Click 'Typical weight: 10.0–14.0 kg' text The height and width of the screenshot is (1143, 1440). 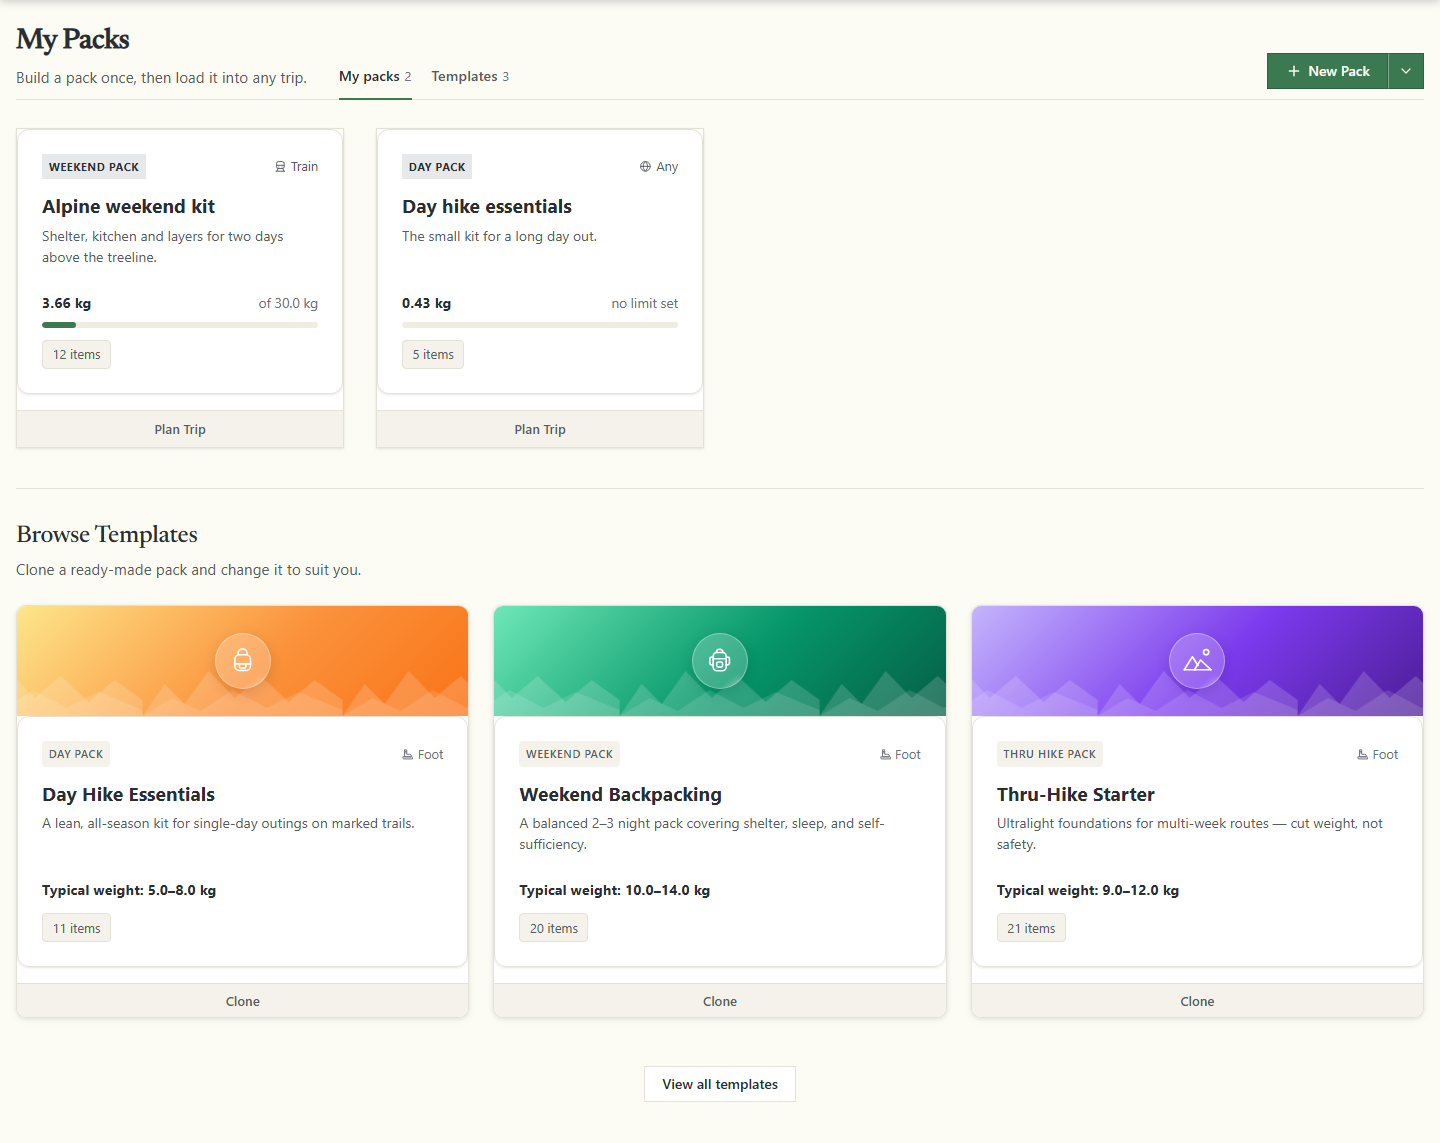click(615, 890)
